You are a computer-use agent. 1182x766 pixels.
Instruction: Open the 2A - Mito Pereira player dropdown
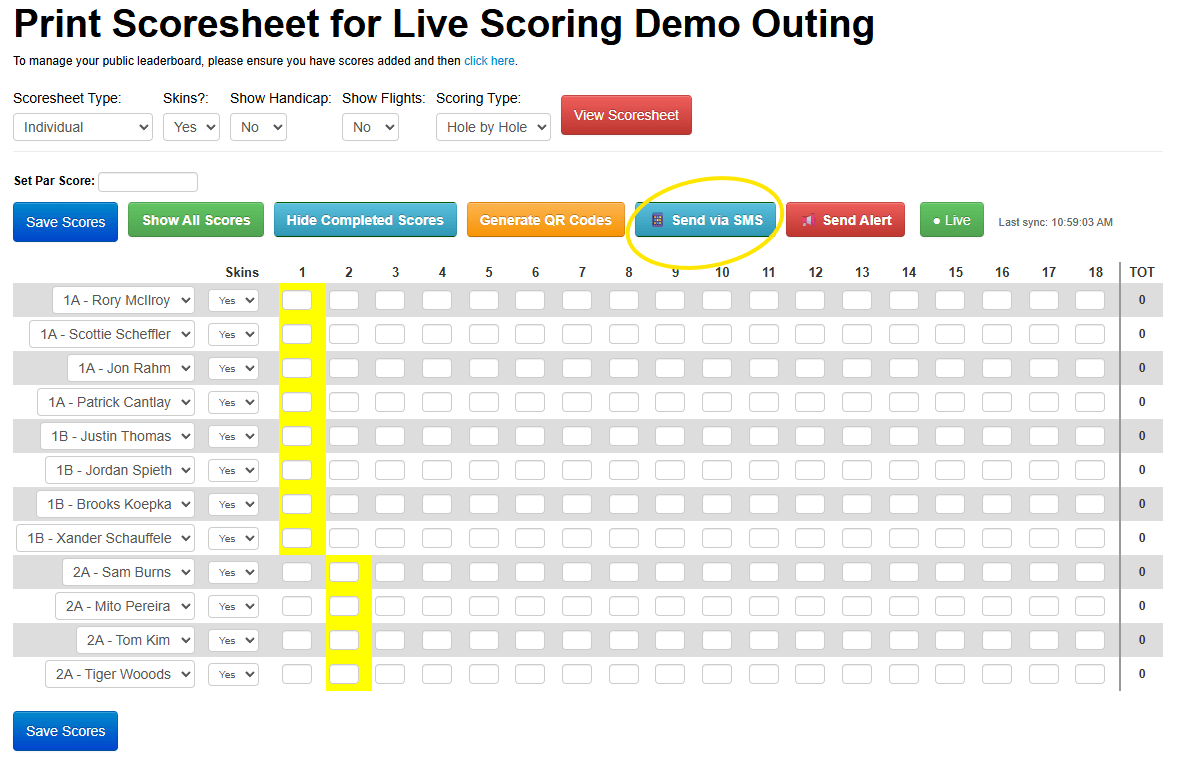point(124,605)
